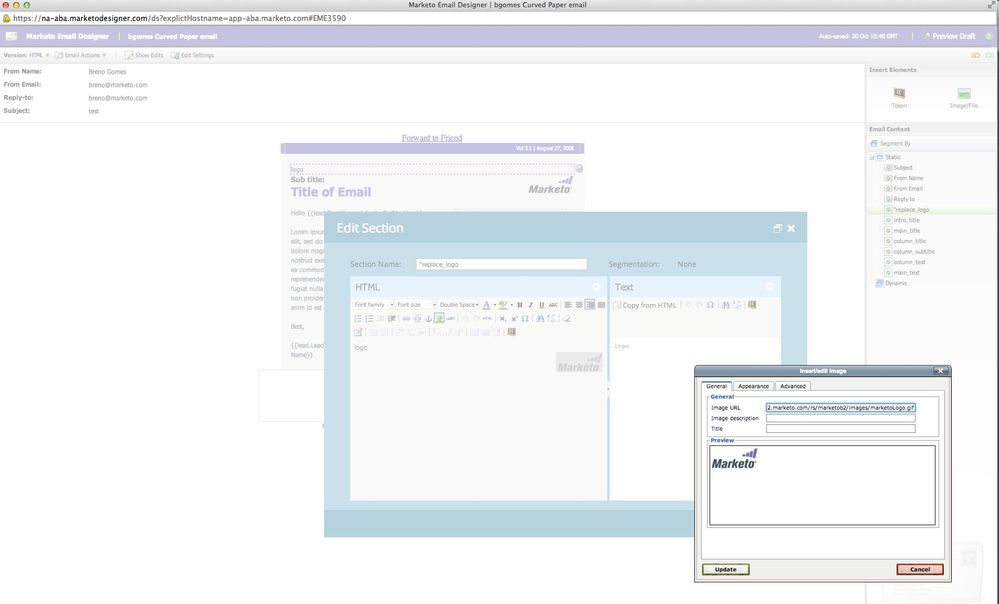Viewport: 999px width, 604px height.
Task: Collapse the Static tree node
Action: (872, 157)
